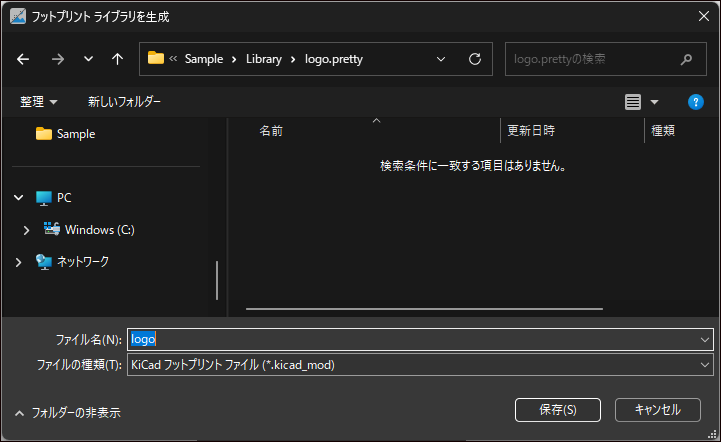Expand the ネットワーク tree node
The image size is (721, 442).
click(19, 262)
